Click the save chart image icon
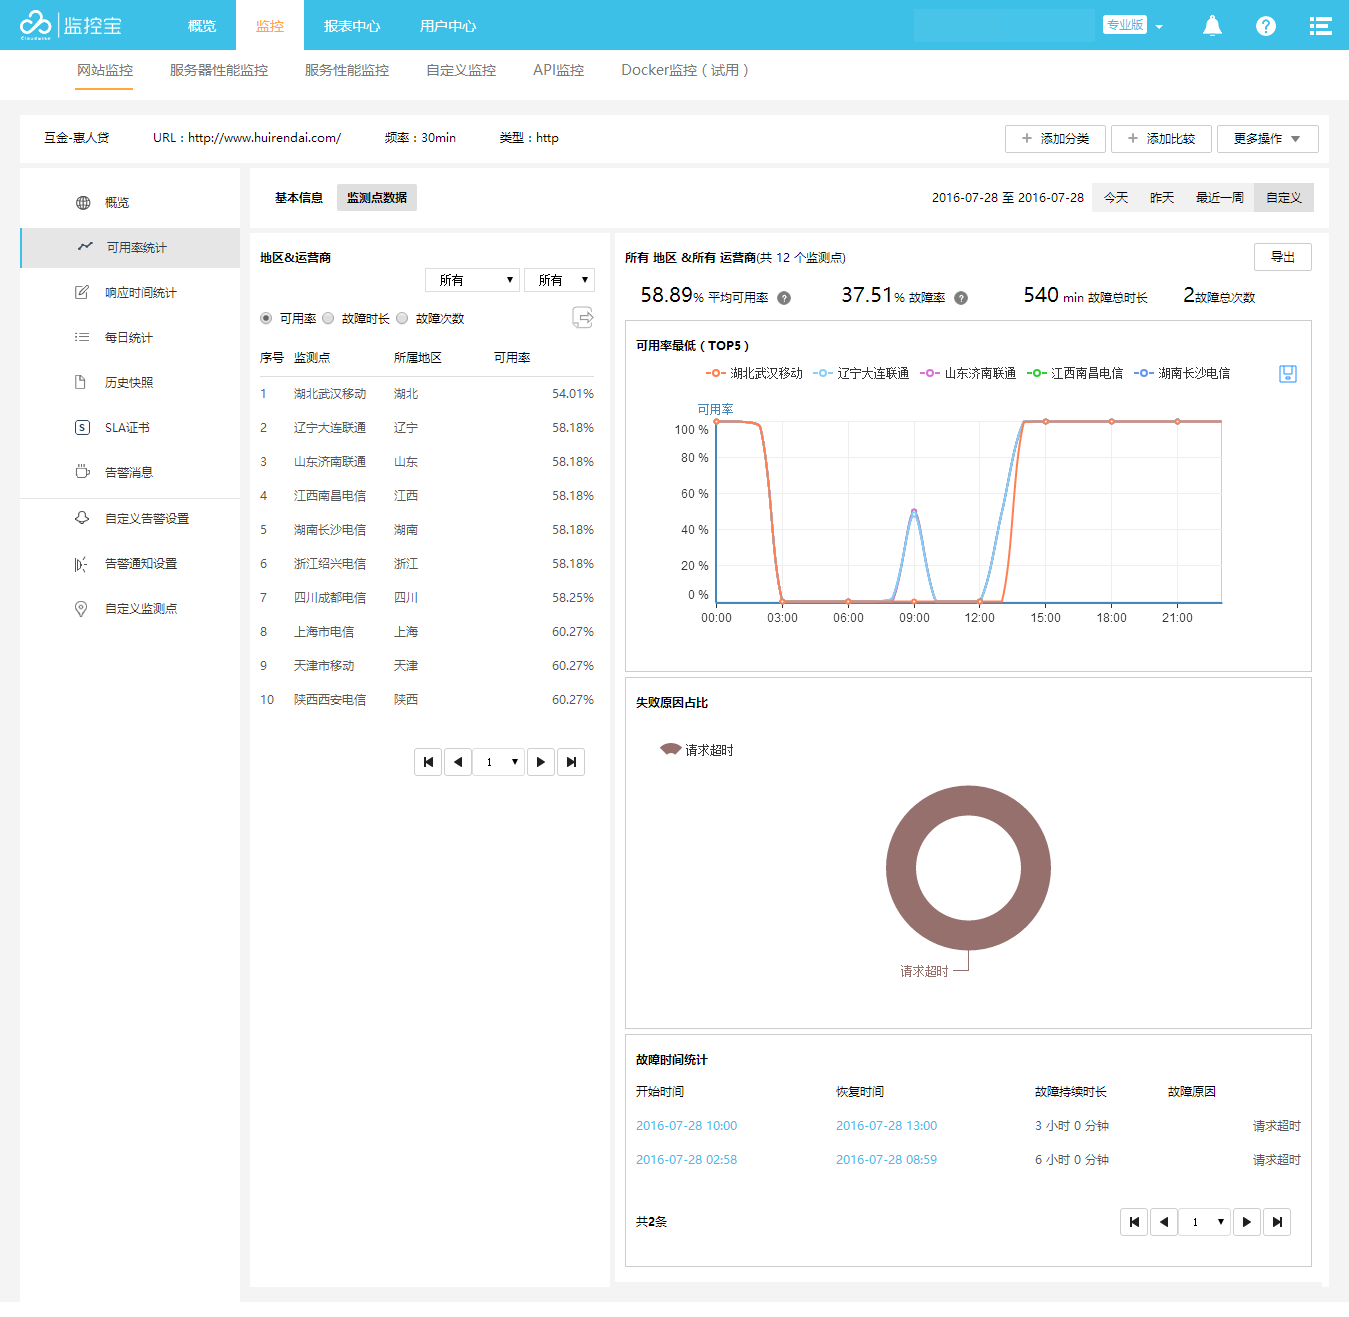Screen dimensions: 1349x1317 click(x=1288, y=374)
